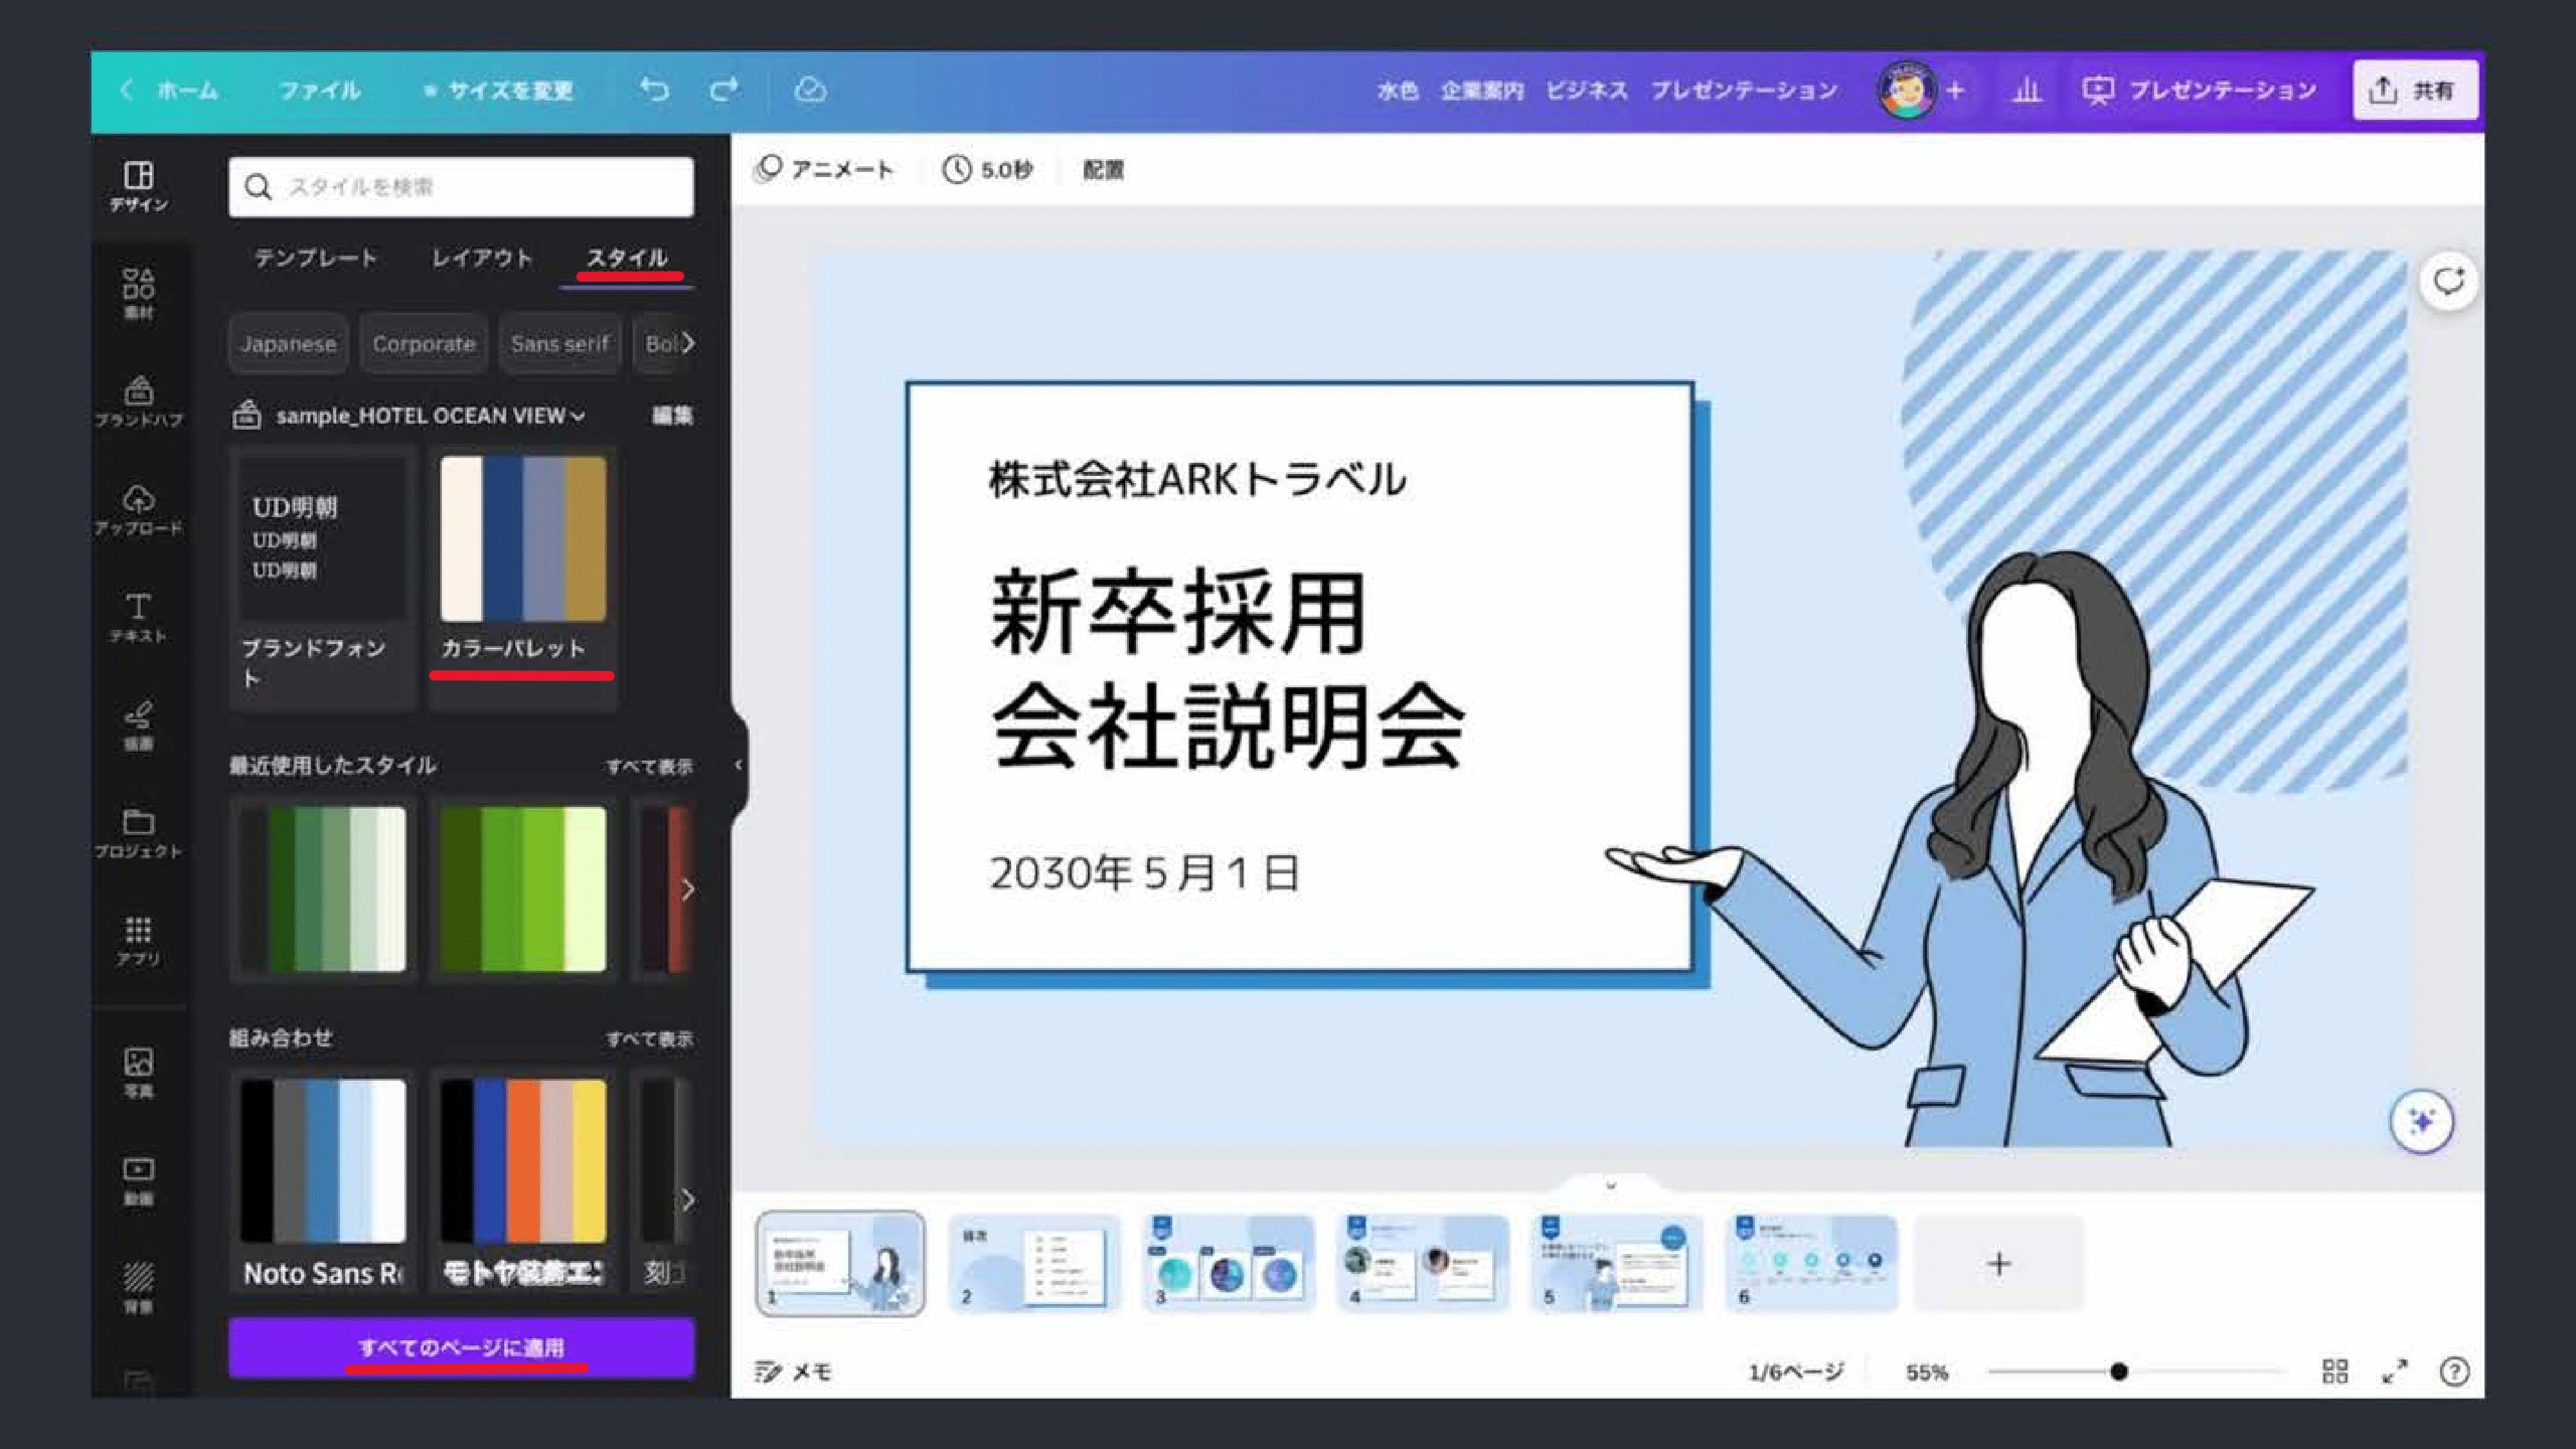Switch to the Templates tab
The width and height of the screenshot is (2576, 1449).
(315, 258)
